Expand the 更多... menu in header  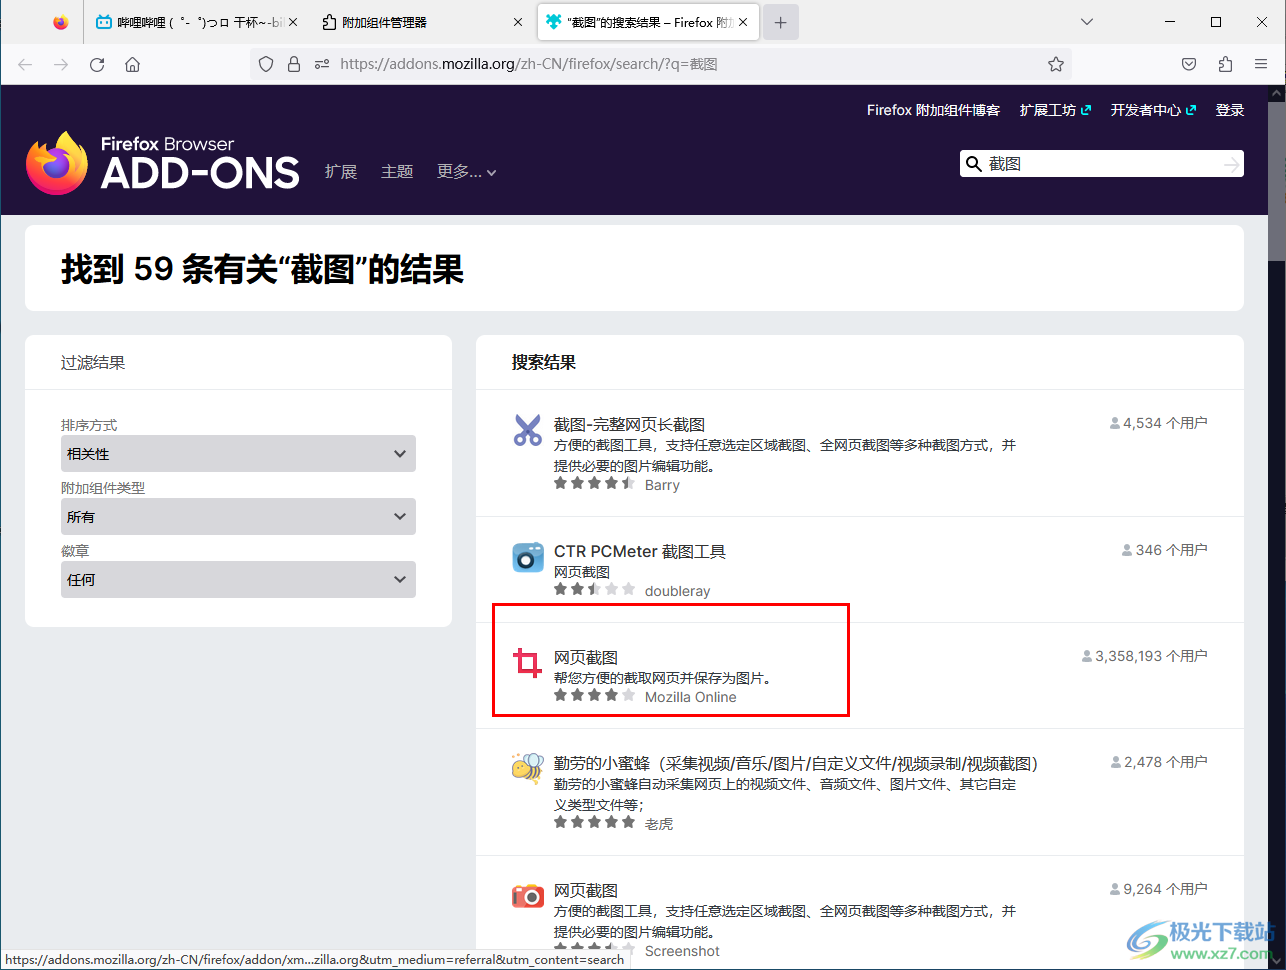click(466, 172)
